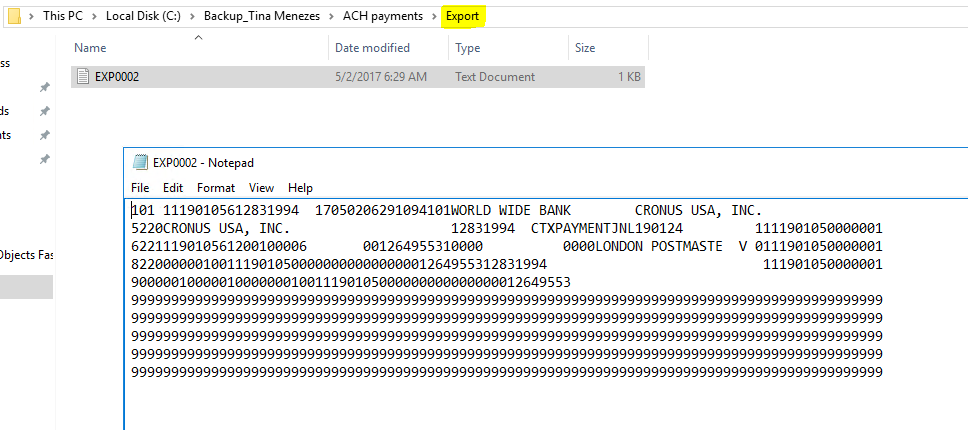
Task: Click the folder icon in address bar
Action: [x=14, y=16]
